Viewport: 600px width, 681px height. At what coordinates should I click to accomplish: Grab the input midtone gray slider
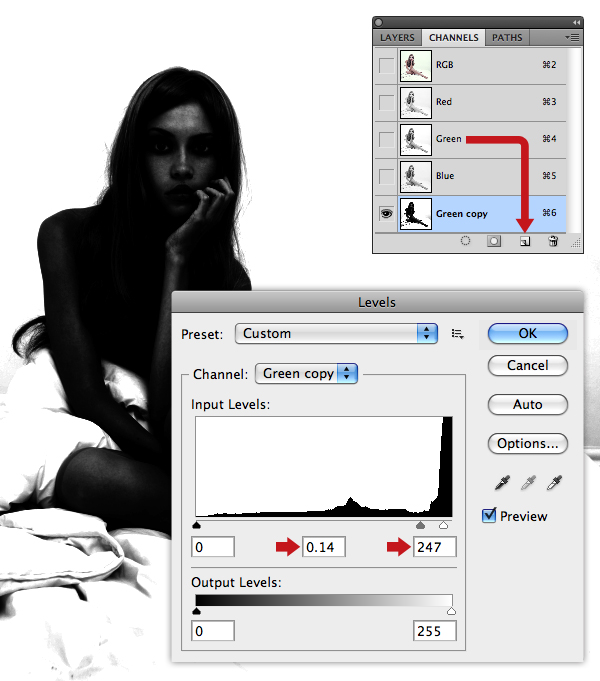pos(420,525)
